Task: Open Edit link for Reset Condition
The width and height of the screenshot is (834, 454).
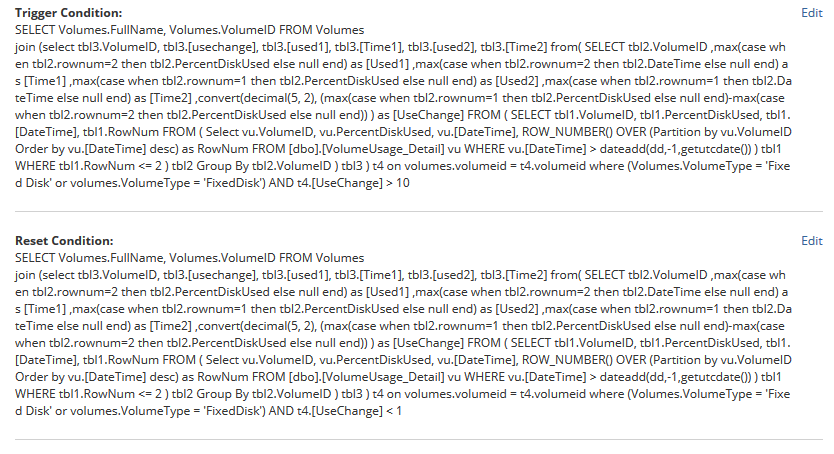Action: (812, 241)
